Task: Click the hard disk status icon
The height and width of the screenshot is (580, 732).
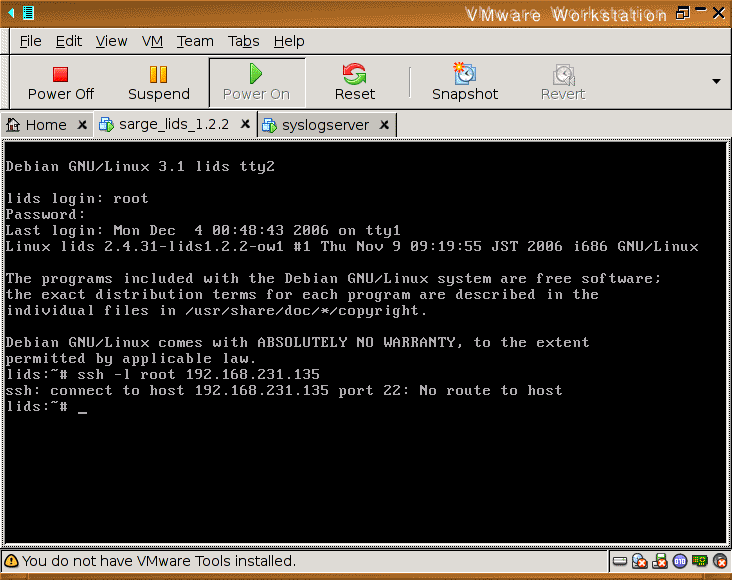Action: 620,561
